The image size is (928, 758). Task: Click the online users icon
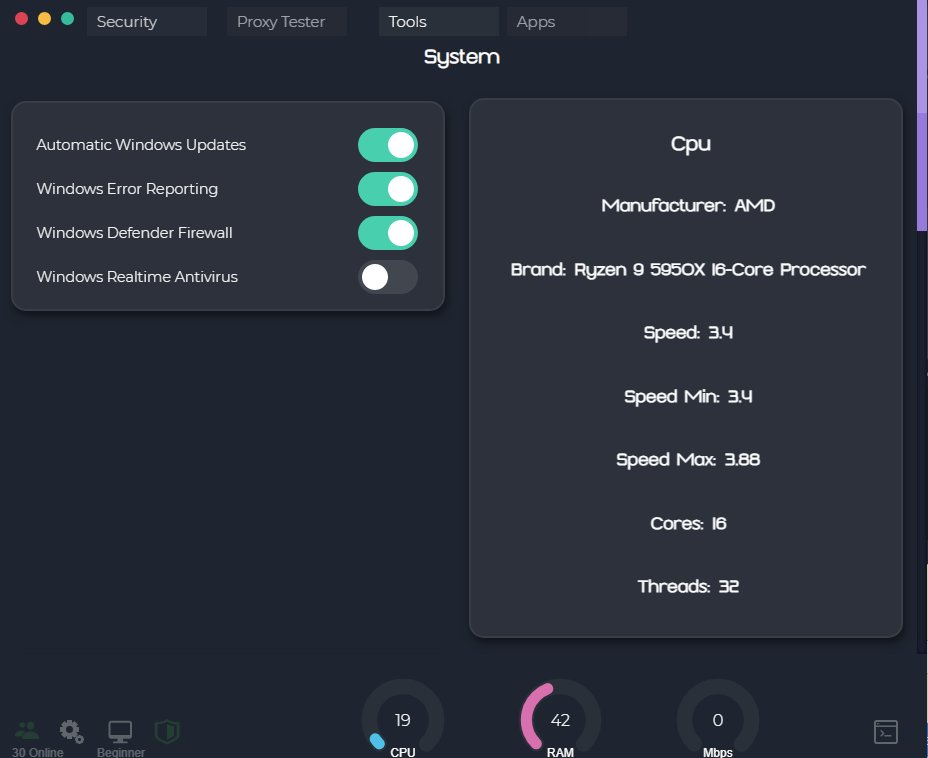27,730
